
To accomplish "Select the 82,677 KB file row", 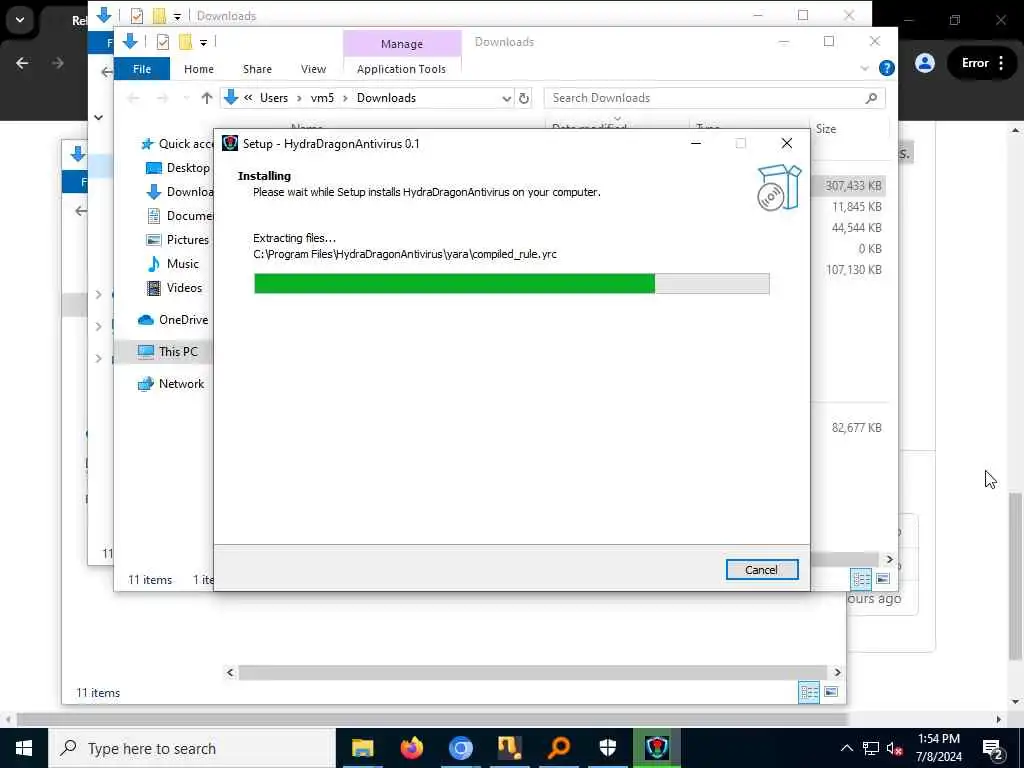I will 848,427.
